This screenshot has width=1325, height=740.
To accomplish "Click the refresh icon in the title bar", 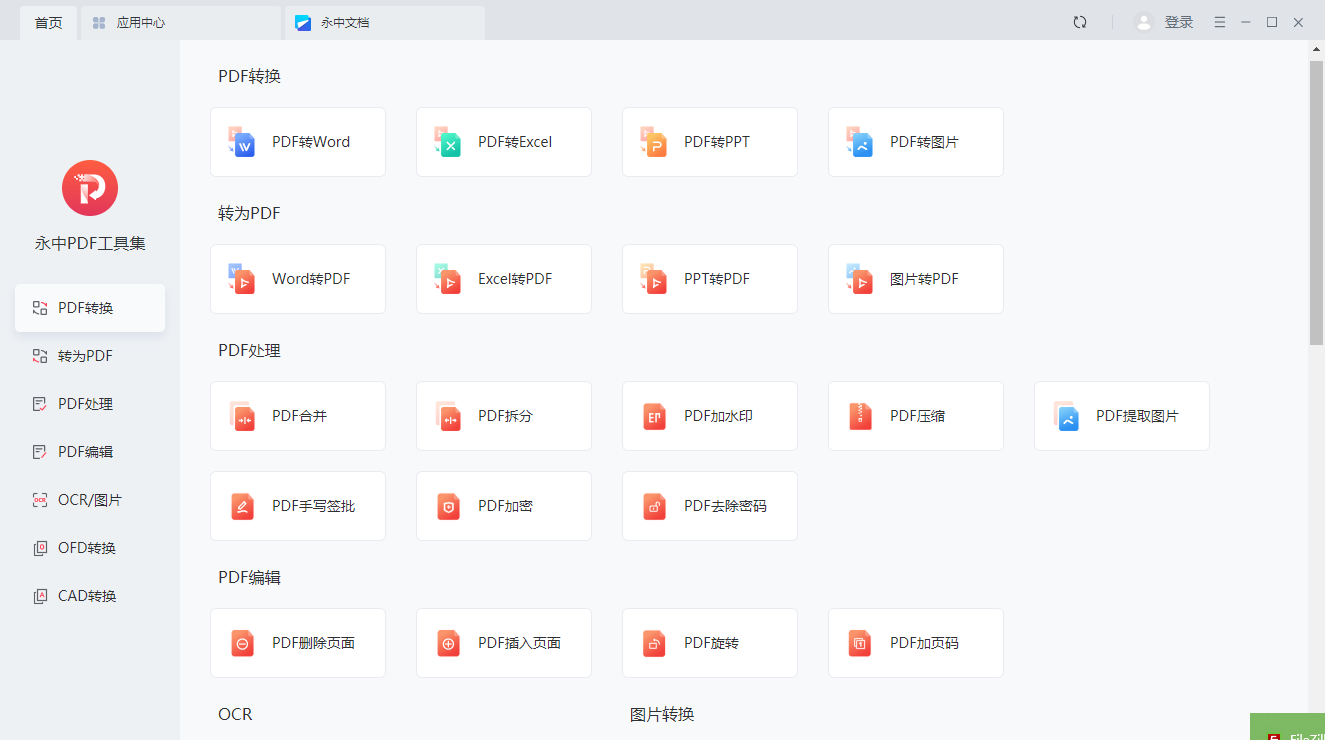I will pyautogui.click(x=1079, y=21).
